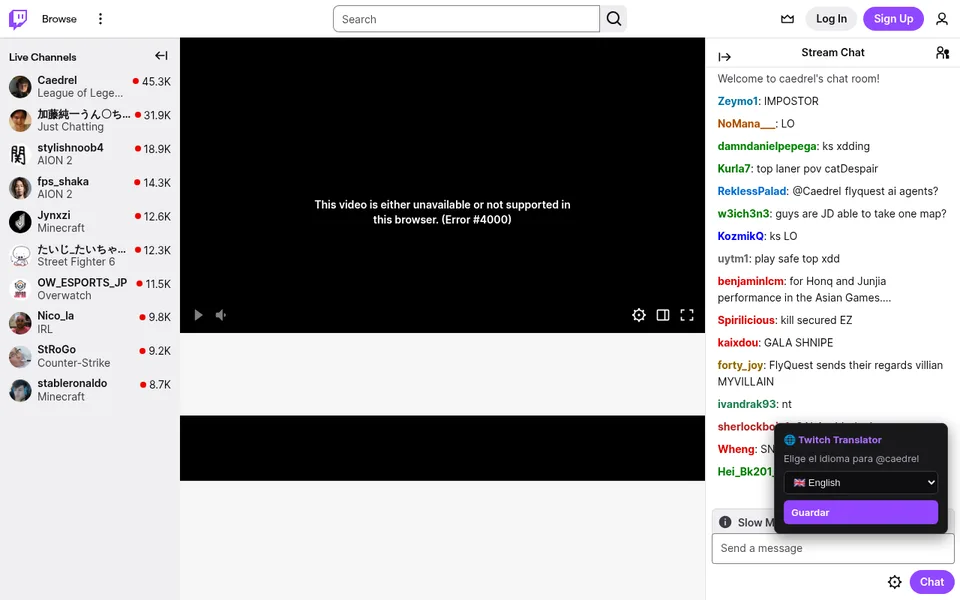Open the Twitch home logo
960x600 pixels.
pyautogui.click(x=18, y=19)
